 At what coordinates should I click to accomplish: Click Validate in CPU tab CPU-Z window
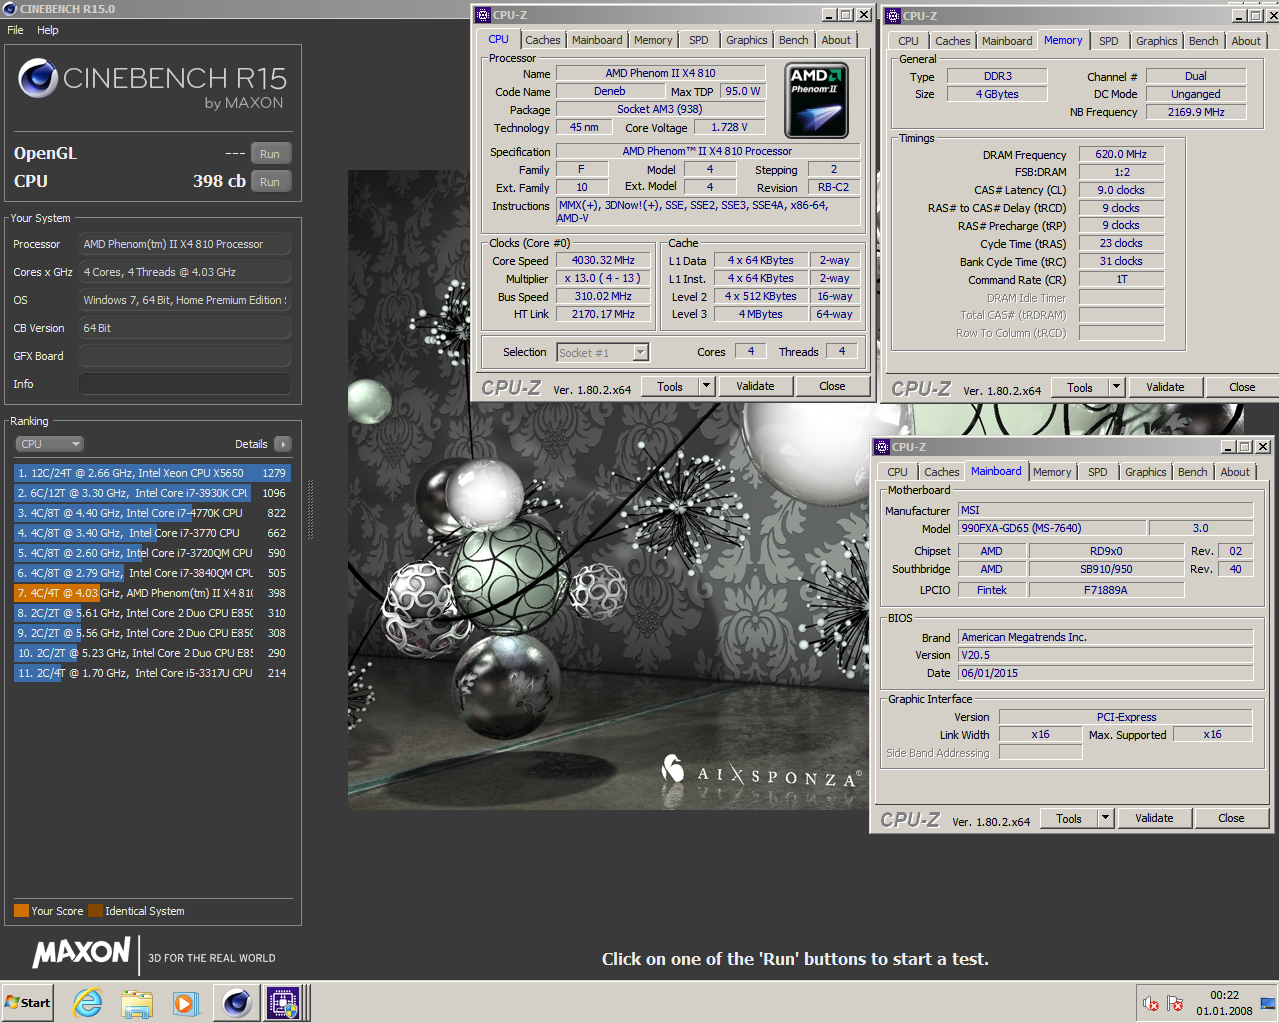pyautogui.click(x=756, y=387)
